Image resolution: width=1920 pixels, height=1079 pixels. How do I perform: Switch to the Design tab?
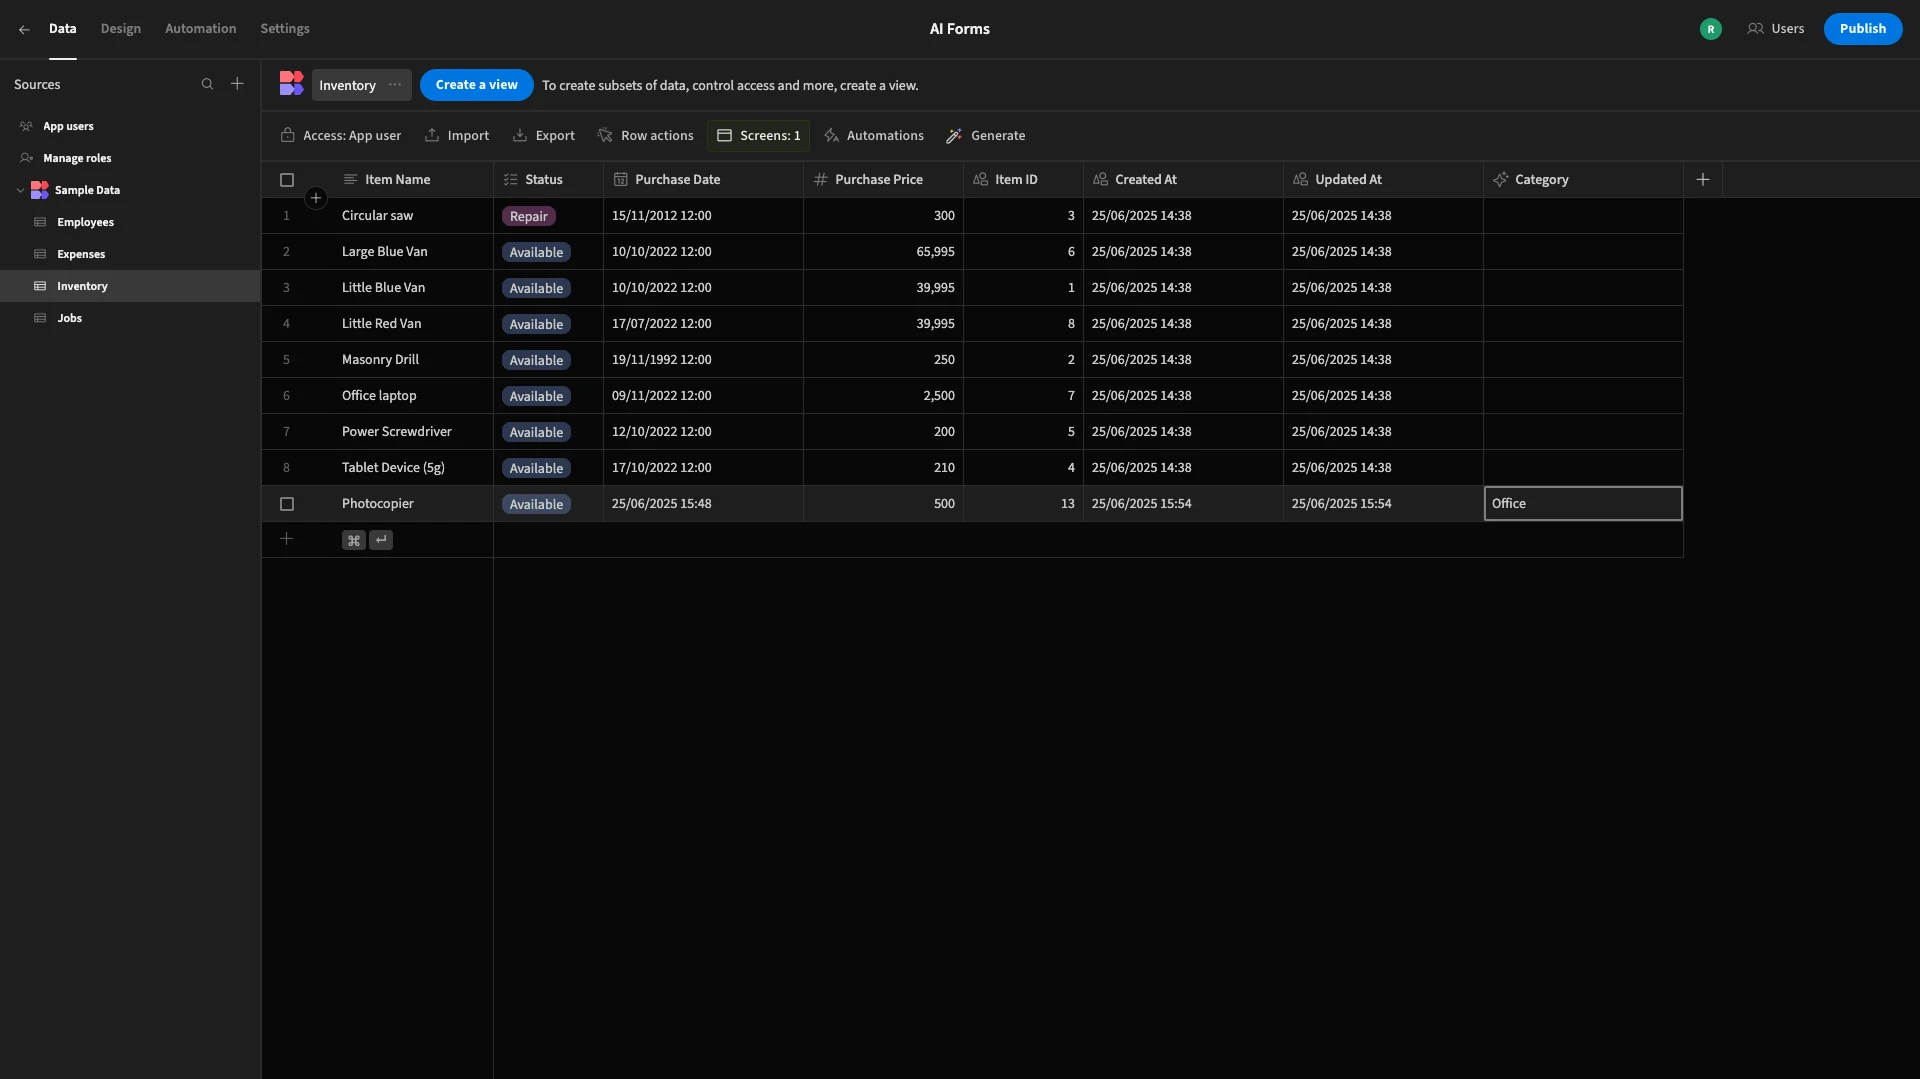coord(120,29)
